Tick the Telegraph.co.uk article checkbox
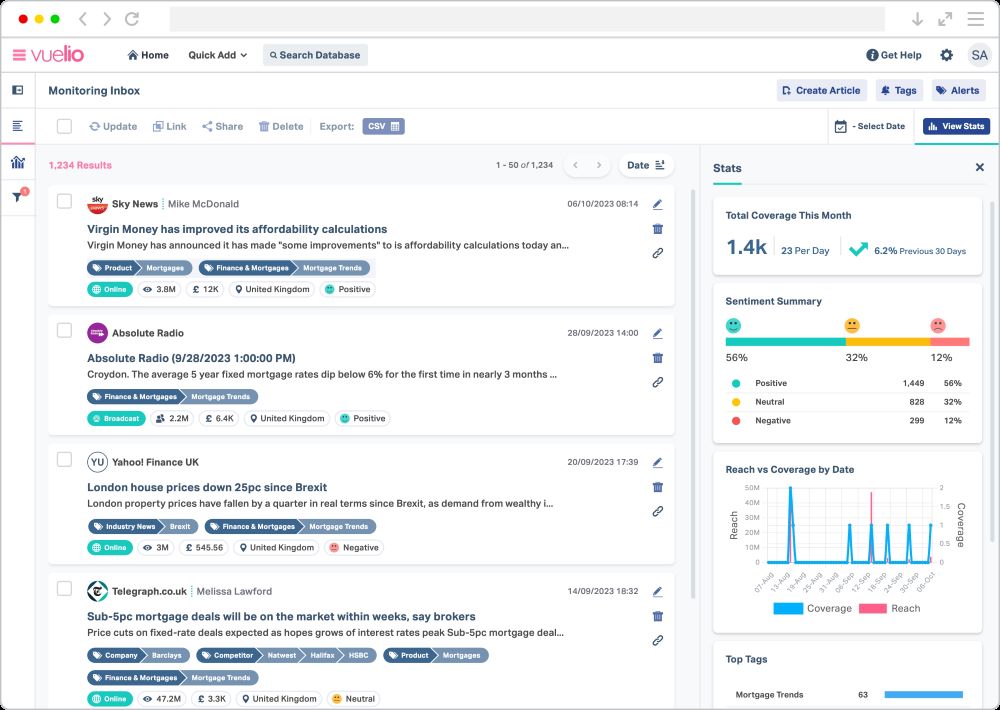The image size is (1000, 710). 64,589
